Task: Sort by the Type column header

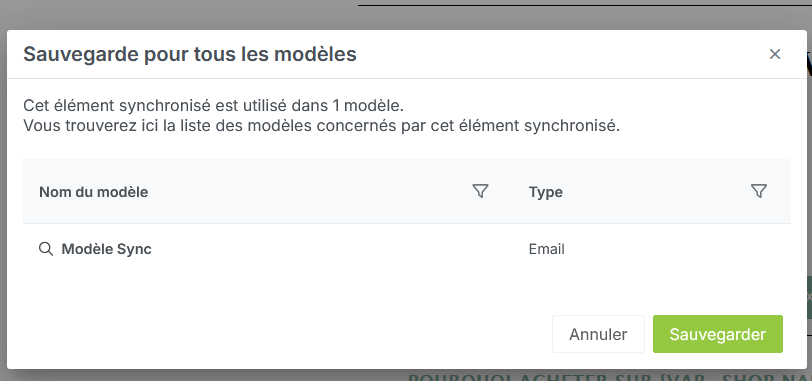Action: 546,192
